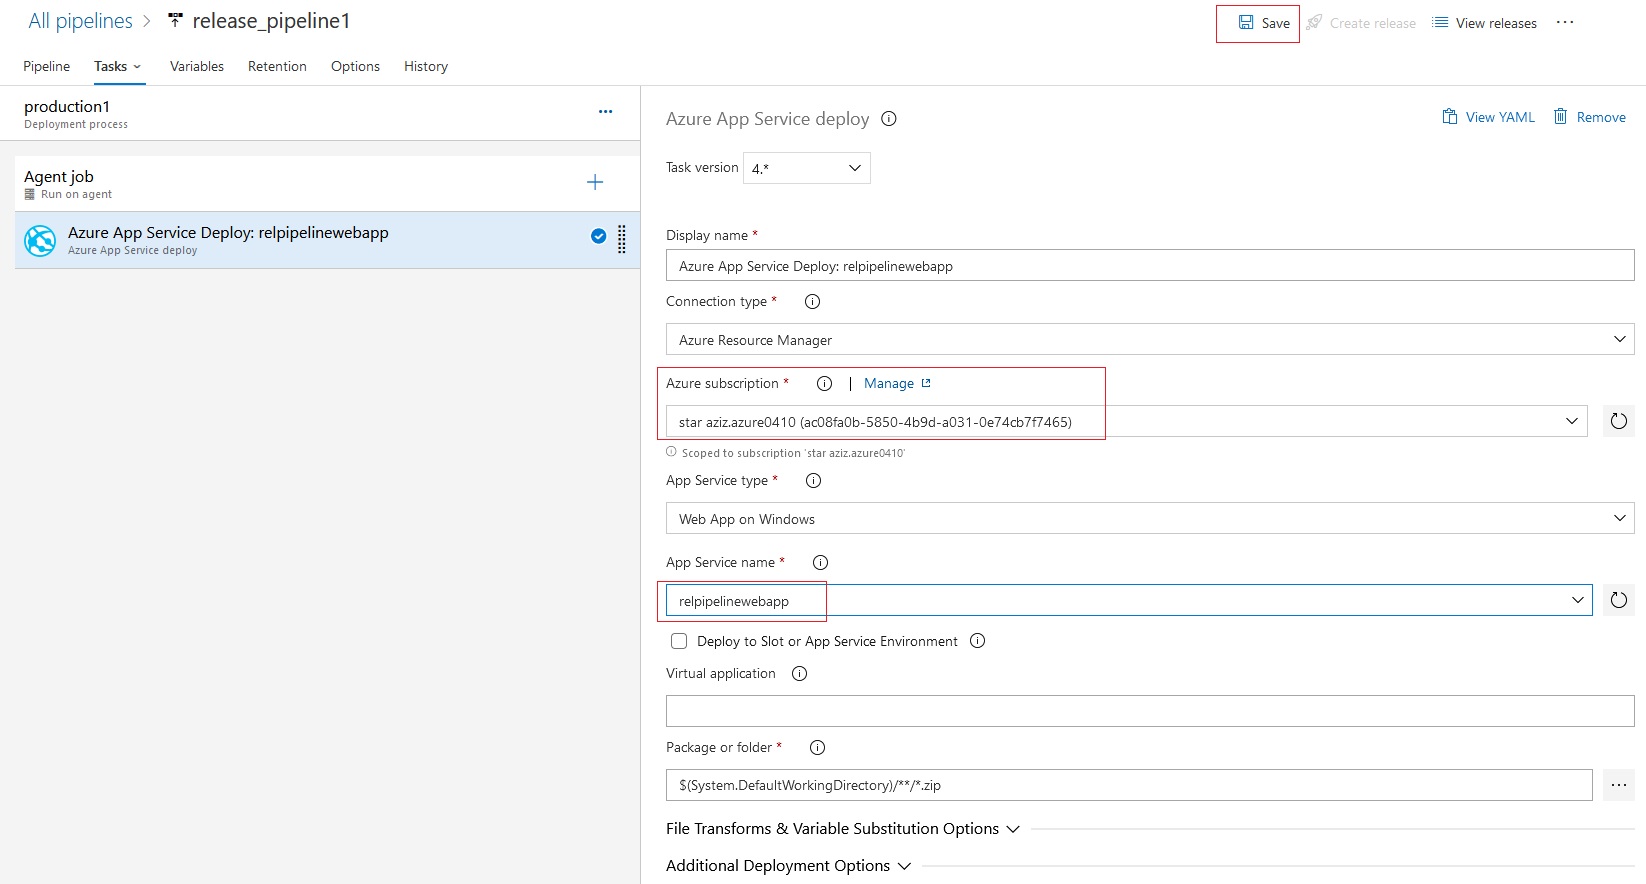
Task: Click the drag handle on the deploy task
Action: click(x=622, y=239)
